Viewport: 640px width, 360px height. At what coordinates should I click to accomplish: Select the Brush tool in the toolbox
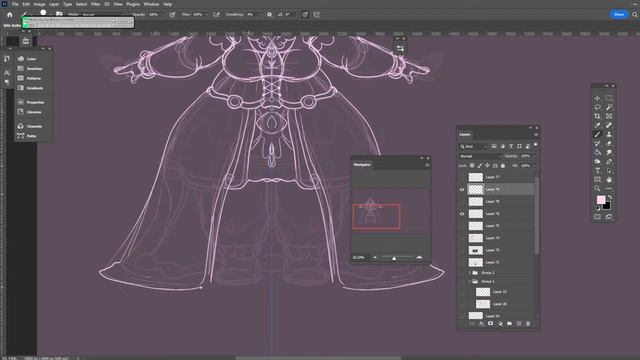pyautogui.click(x=597, y=134)
